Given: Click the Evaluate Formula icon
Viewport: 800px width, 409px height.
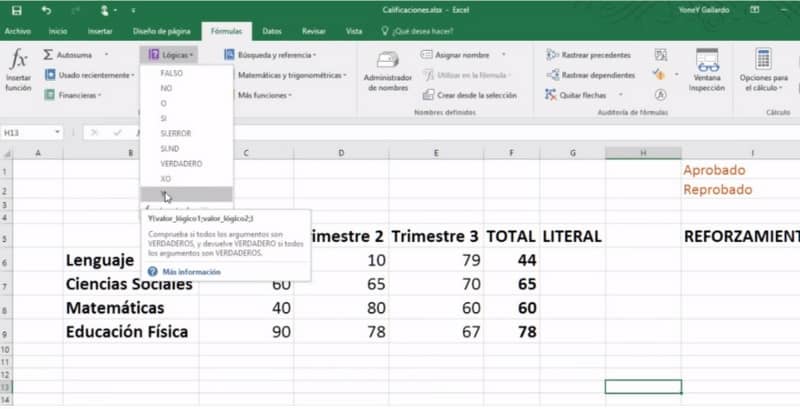Looking at the screenshot, I should point(660,95).
